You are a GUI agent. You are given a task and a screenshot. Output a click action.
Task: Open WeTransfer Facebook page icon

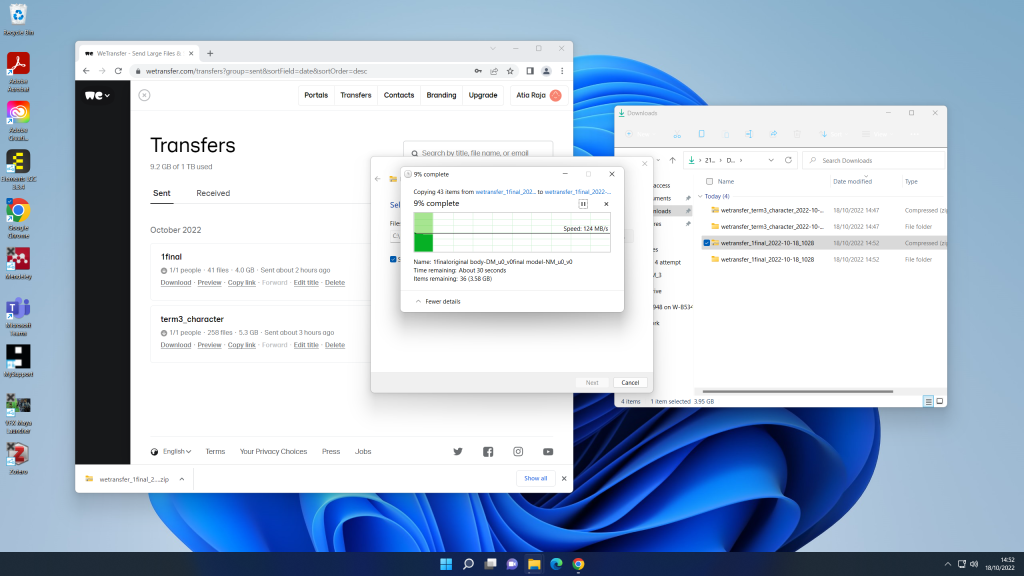coord(488,451)
